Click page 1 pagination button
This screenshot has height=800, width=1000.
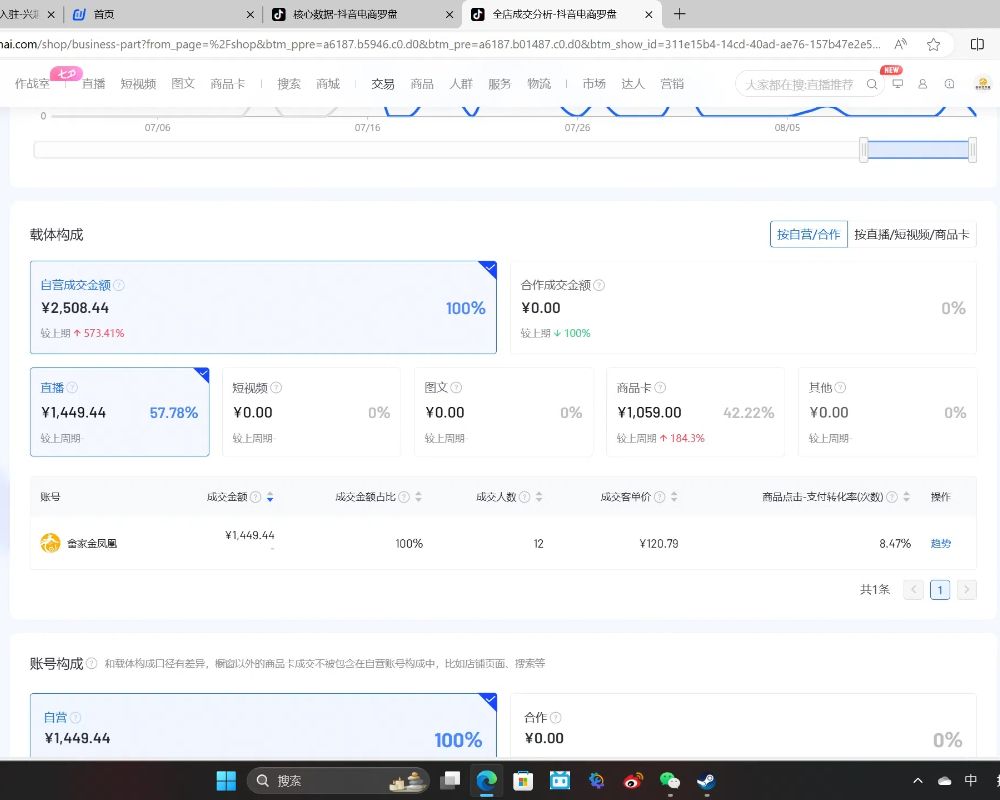[940, 590]
